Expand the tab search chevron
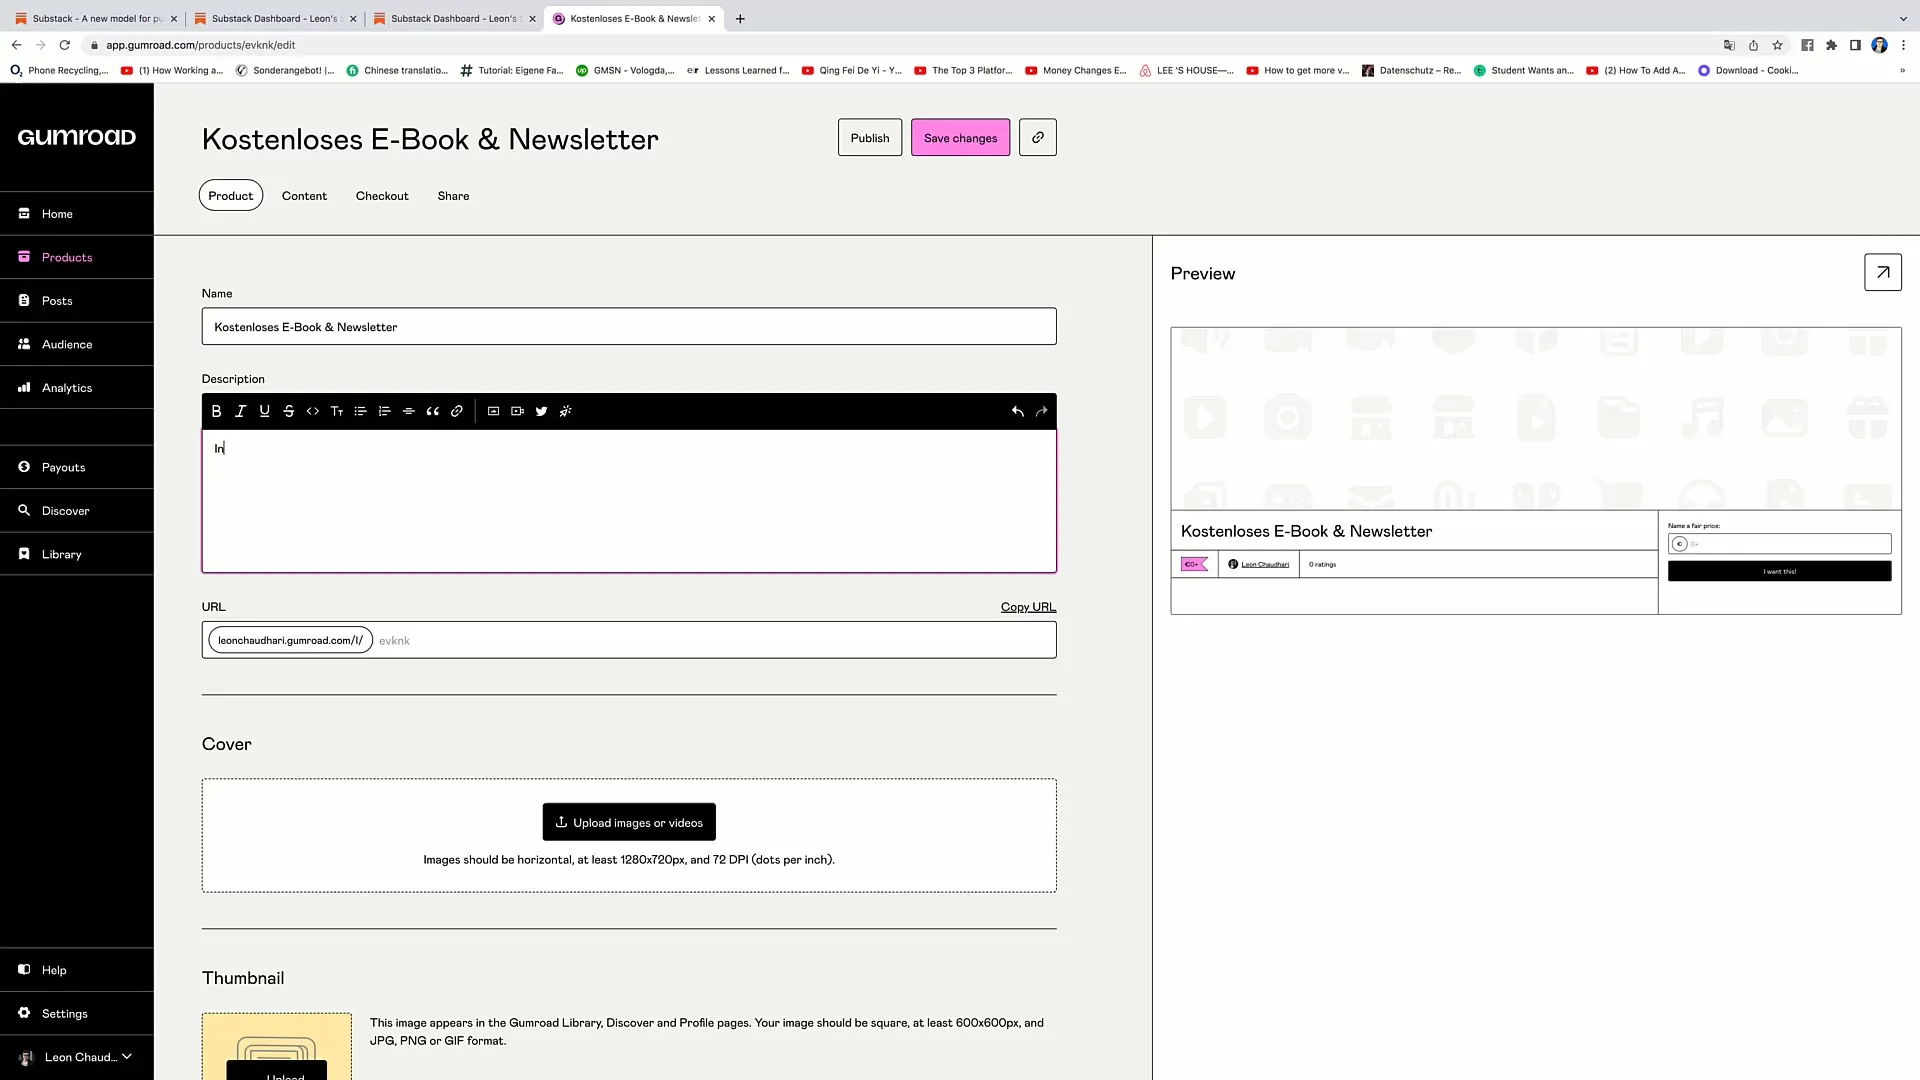This screenshot has height=1080, width=1920. pyautogui.click(x=1903, y=18)
